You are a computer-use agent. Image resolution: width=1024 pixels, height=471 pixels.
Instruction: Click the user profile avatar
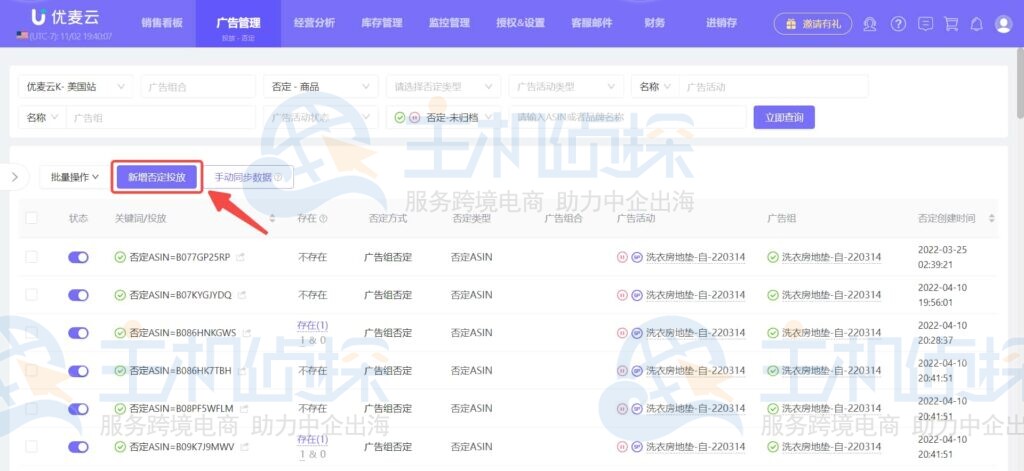(x=1003, y=23)
